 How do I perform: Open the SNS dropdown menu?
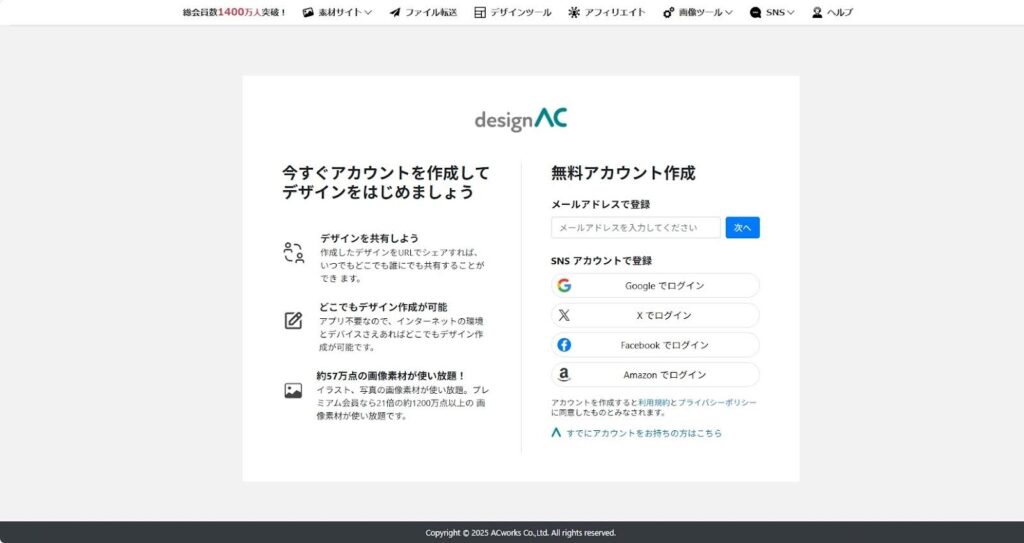point(772,13)
